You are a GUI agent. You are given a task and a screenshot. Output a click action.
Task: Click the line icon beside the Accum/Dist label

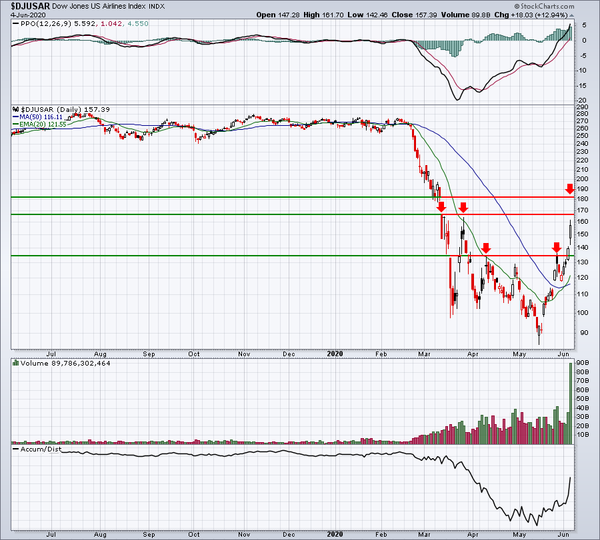click(16, 448)
